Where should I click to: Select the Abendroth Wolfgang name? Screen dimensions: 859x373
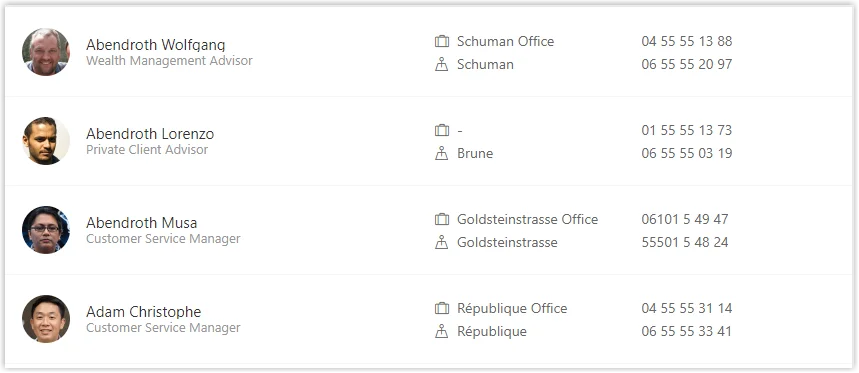[156, 45]
